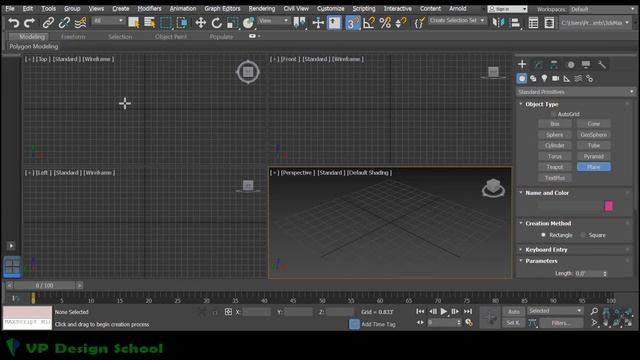Create a Teapot primitive
The width and height of the screenshot is (640, 360).
coord(555,167)
